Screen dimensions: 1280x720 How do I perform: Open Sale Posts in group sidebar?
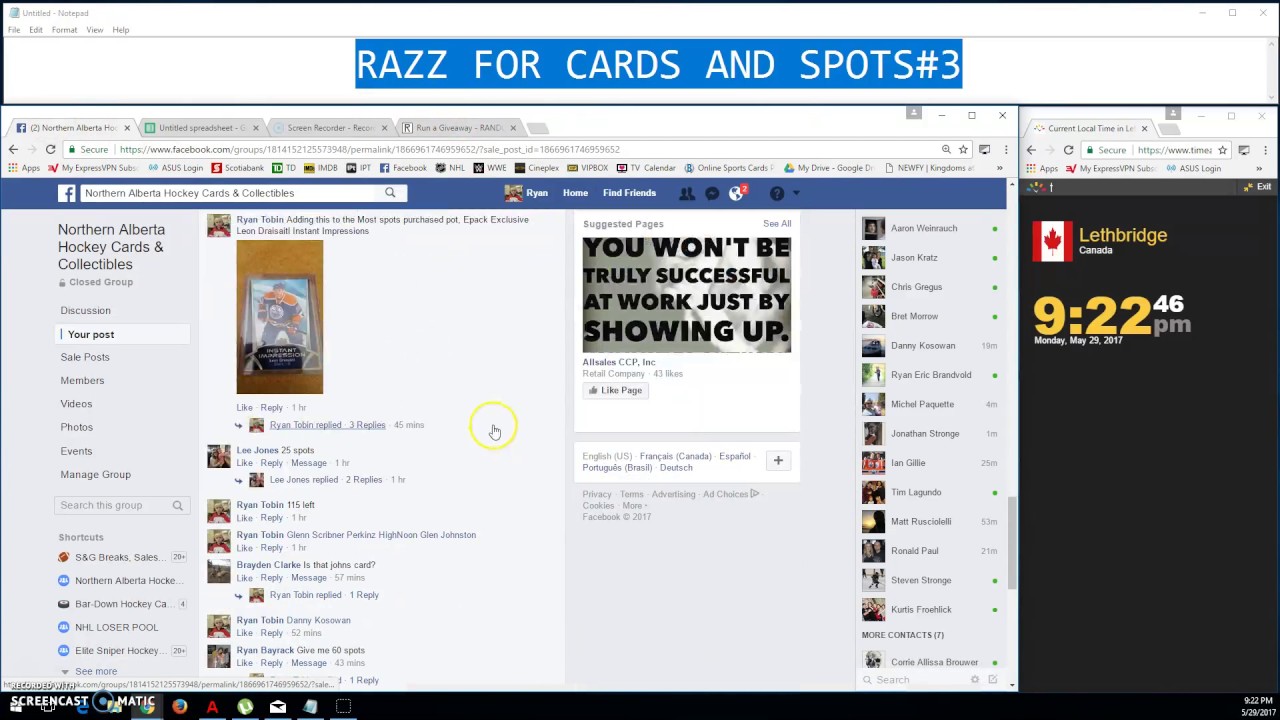(x=85, y=357)
